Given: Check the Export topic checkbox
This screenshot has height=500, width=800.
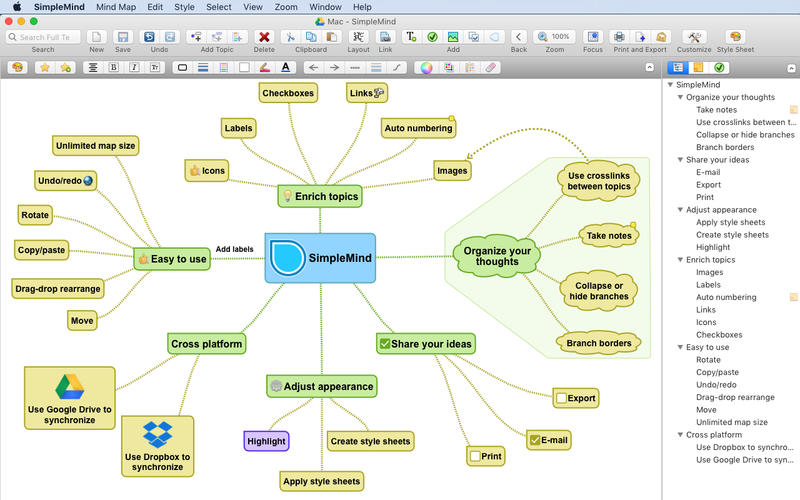Looking at the screenshot, I should coord(562,398).
